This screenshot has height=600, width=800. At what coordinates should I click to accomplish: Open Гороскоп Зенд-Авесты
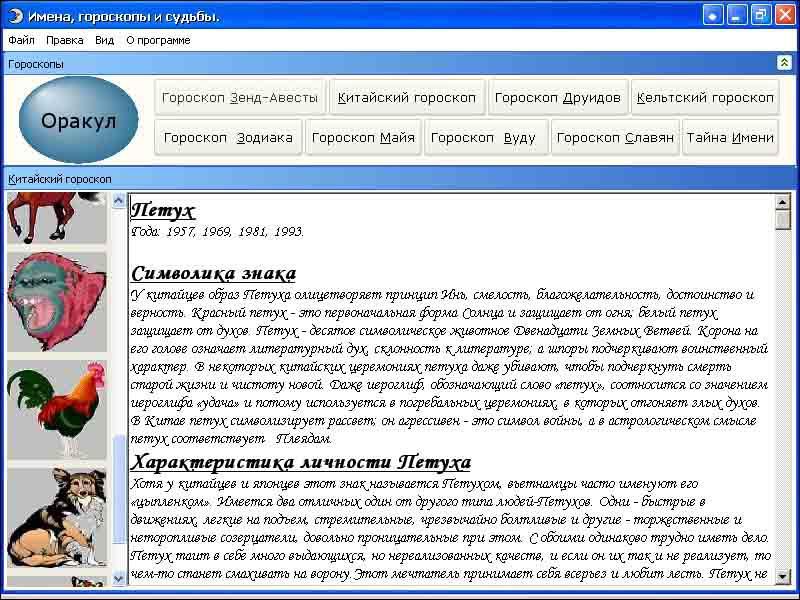(x=240, y=98)
